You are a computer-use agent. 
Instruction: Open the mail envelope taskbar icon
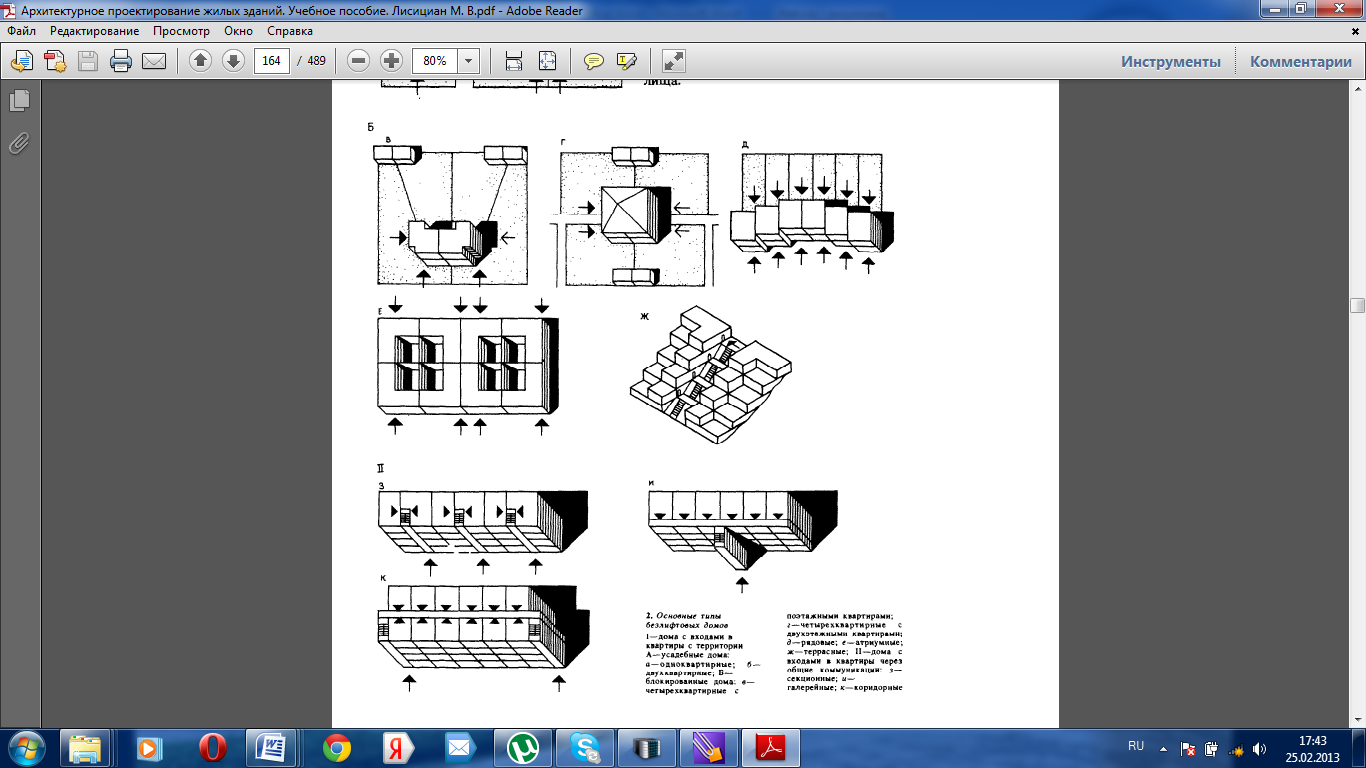(x=459, y=747)
